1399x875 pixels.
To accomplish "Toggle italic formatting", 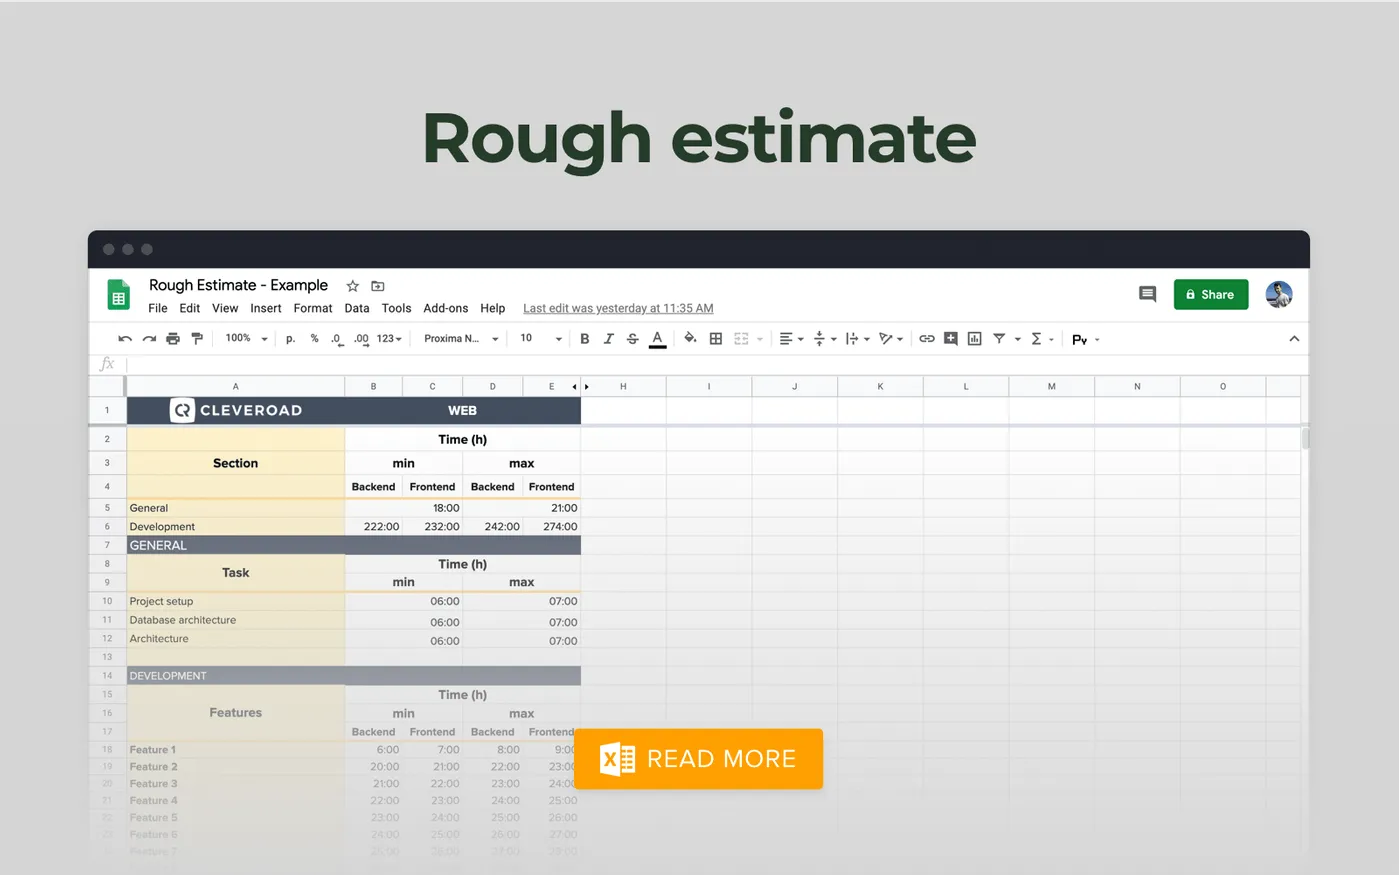I will tap(608, 339).
